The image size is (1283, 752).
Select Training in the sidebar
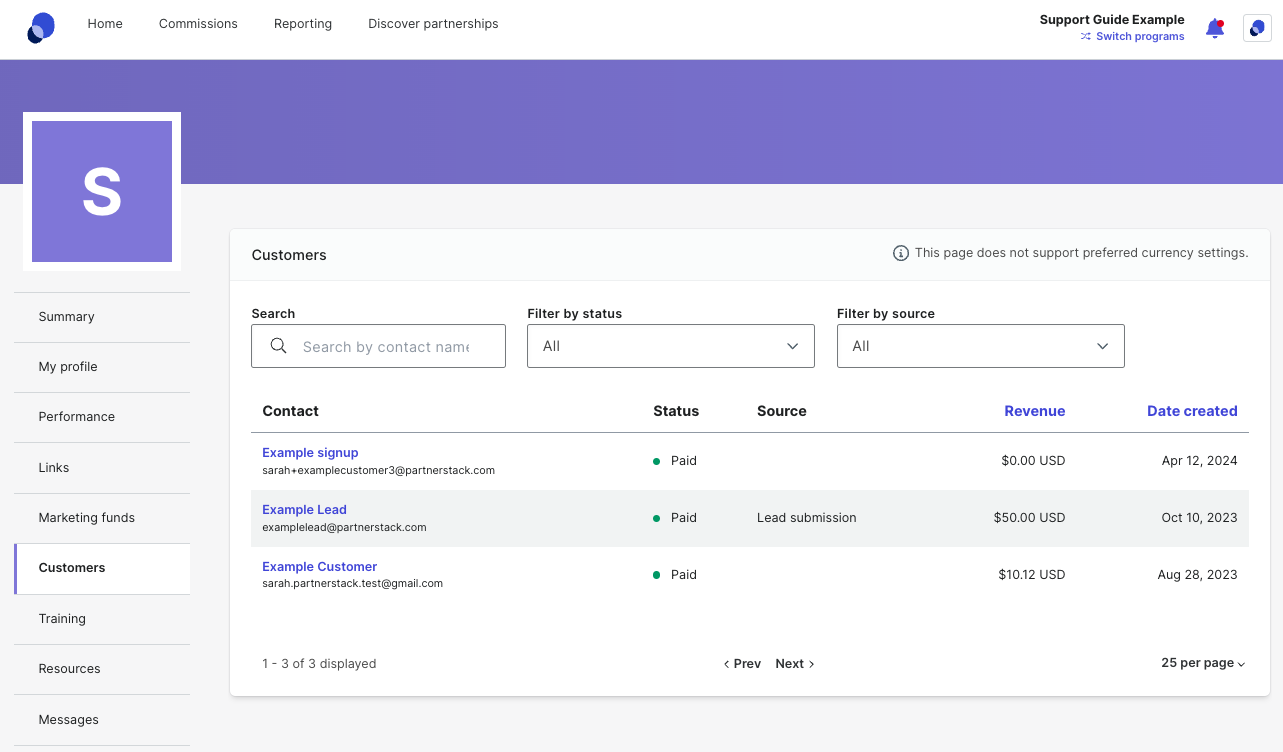102,619
